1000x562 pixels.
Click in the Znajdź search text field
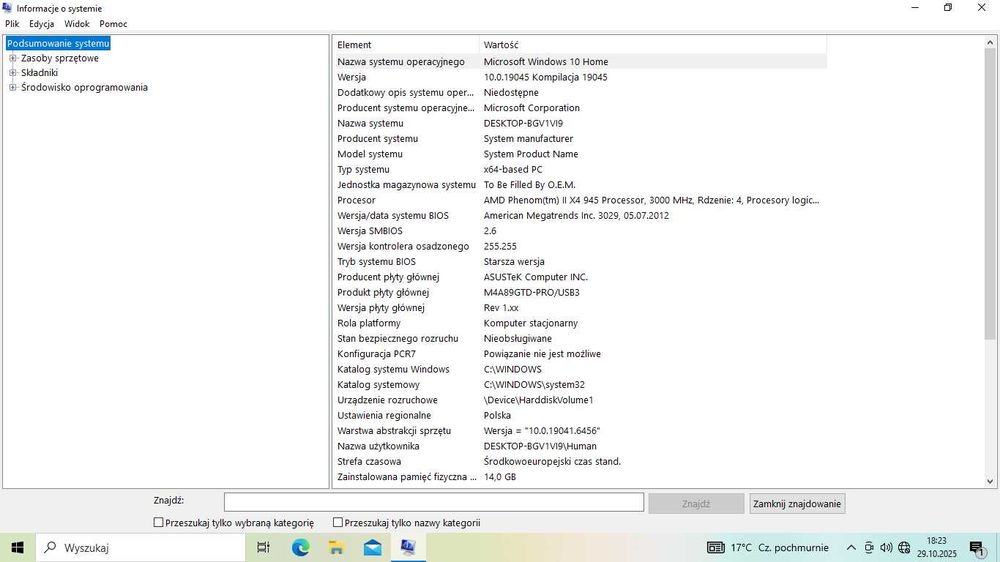(x=434, y=502)
